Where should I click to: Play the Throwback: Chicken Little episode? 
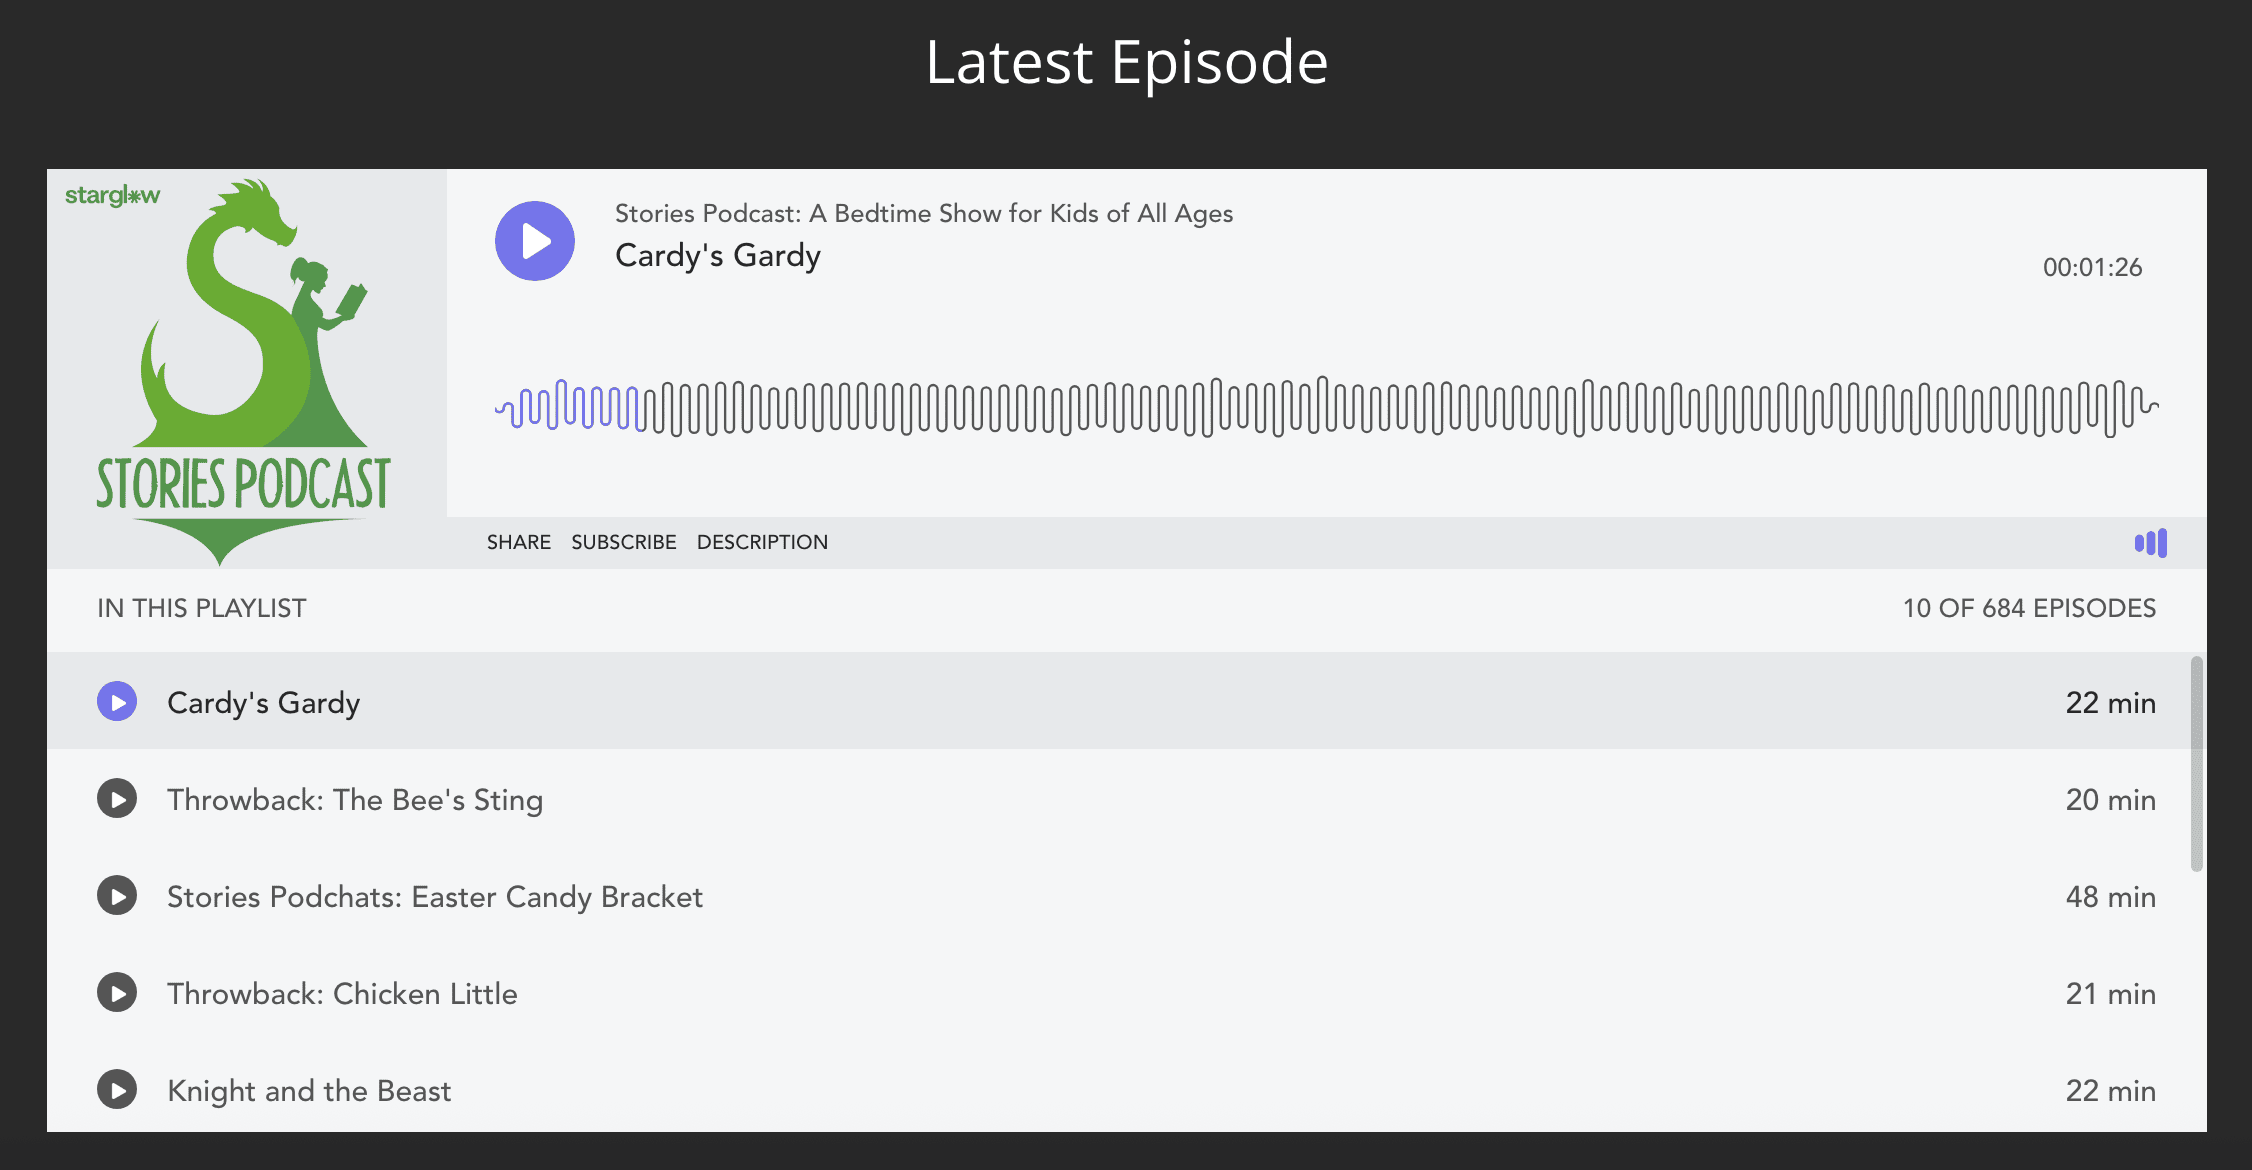(x=117, y=993)
